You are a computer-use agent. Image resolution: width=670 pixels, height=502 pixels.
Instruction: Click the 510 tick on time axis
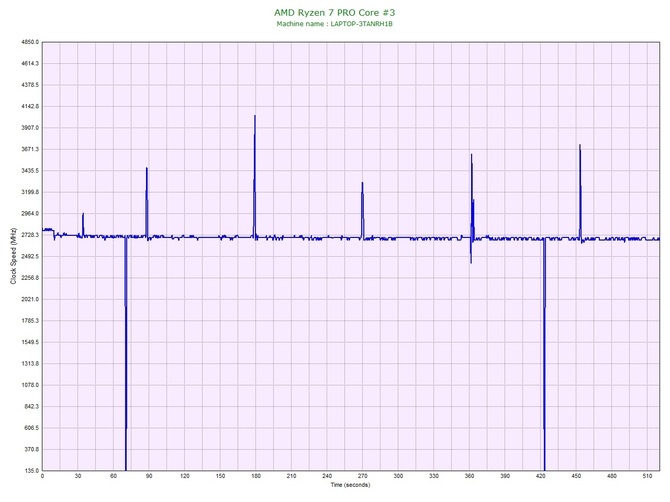coord(647,476)
